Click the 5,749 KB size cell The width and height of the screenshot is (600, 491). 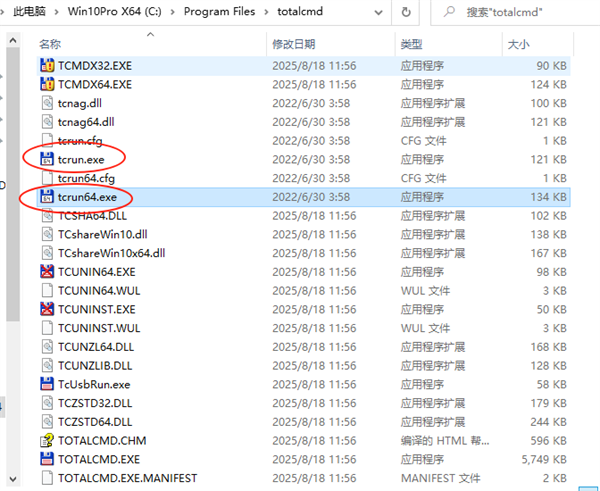click(x=544, y=459)
